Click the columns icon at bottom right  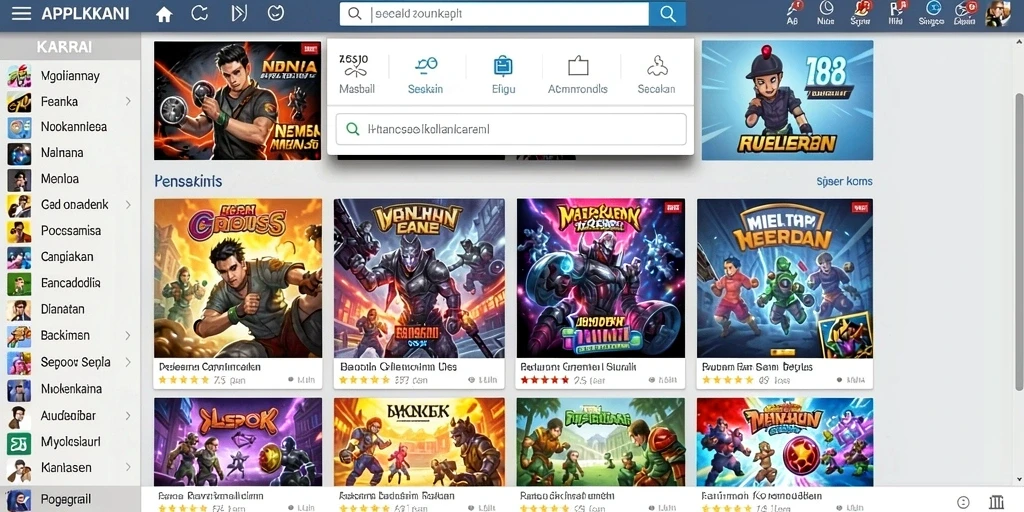coord(997,502)
